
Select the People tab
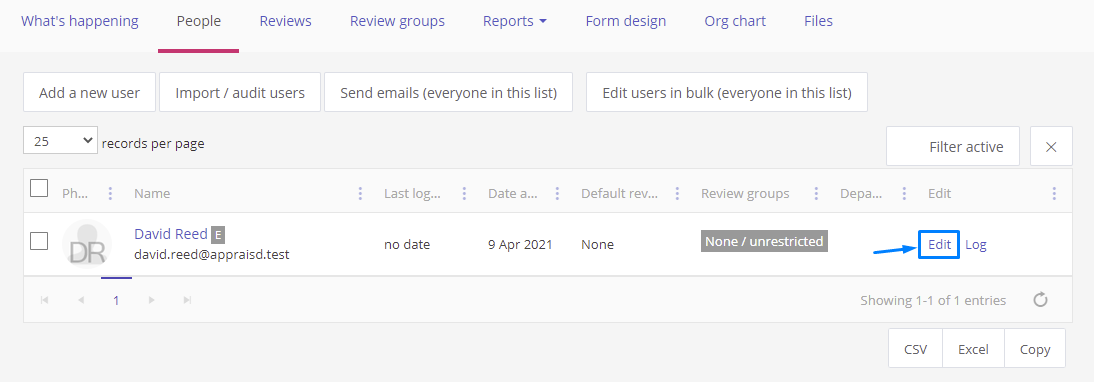(199, 21)
